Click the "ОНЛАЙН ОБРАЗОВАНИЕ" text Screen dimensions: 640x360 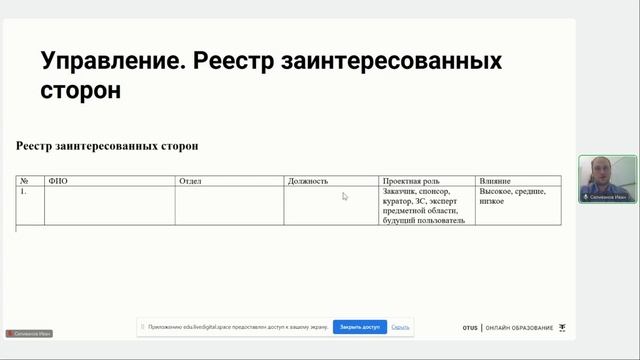[x=519, y=328]
